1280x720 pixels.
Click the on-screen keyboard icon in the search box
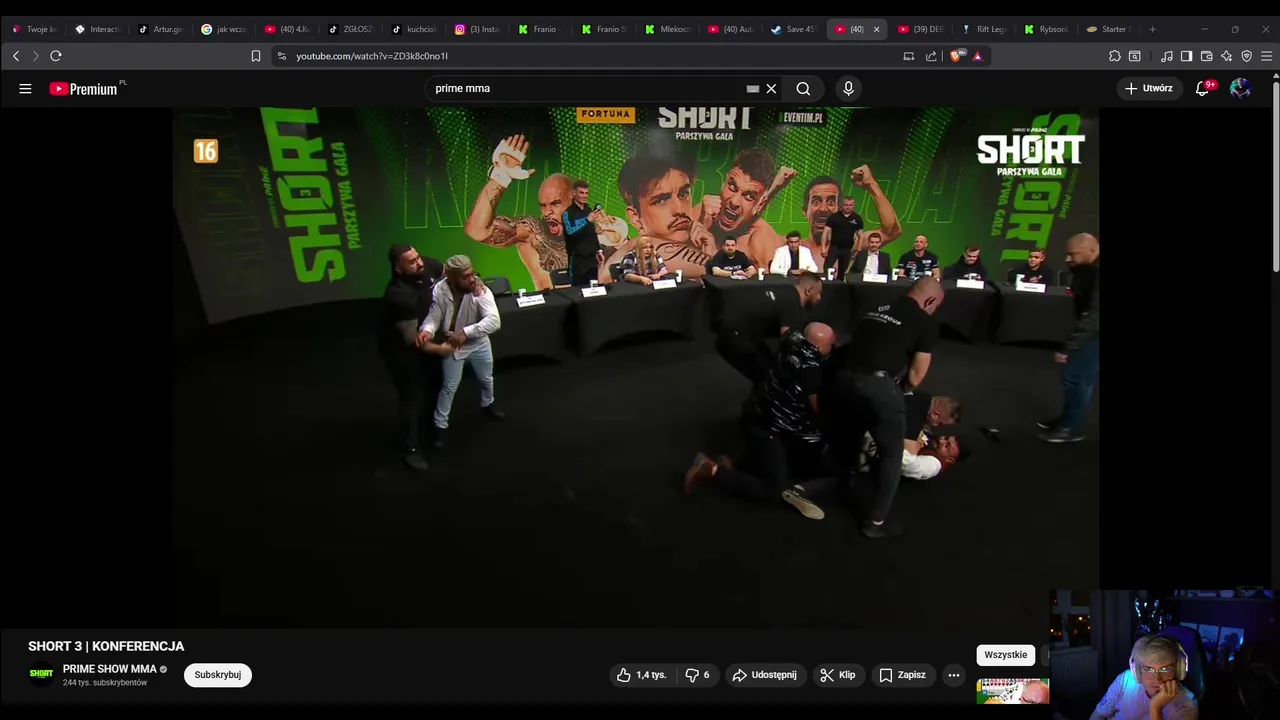pos(753,88)
